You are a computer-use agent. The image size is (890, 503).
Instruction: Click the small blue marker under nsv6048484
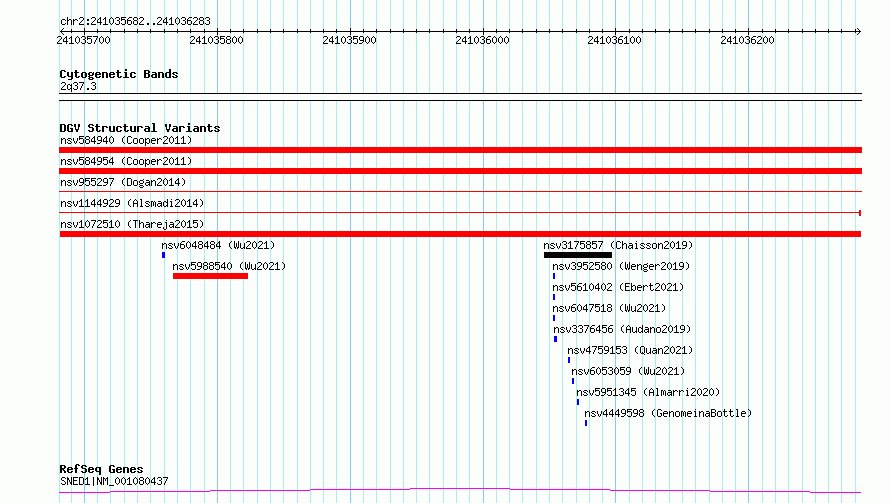point(163,255)
